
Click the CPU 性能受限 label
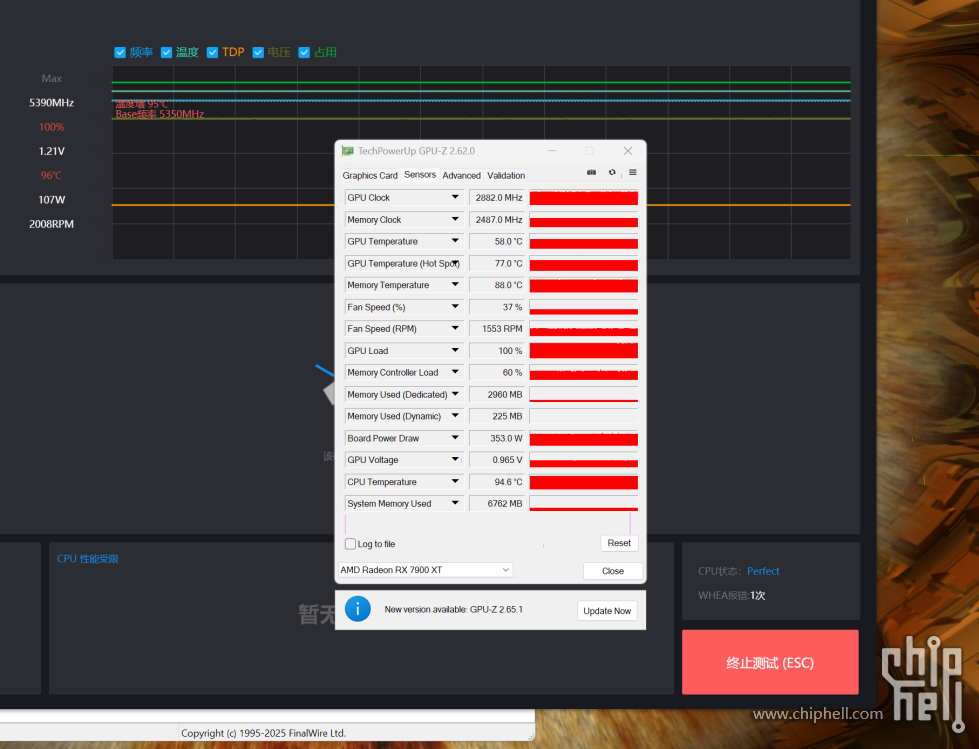(88, 559)
